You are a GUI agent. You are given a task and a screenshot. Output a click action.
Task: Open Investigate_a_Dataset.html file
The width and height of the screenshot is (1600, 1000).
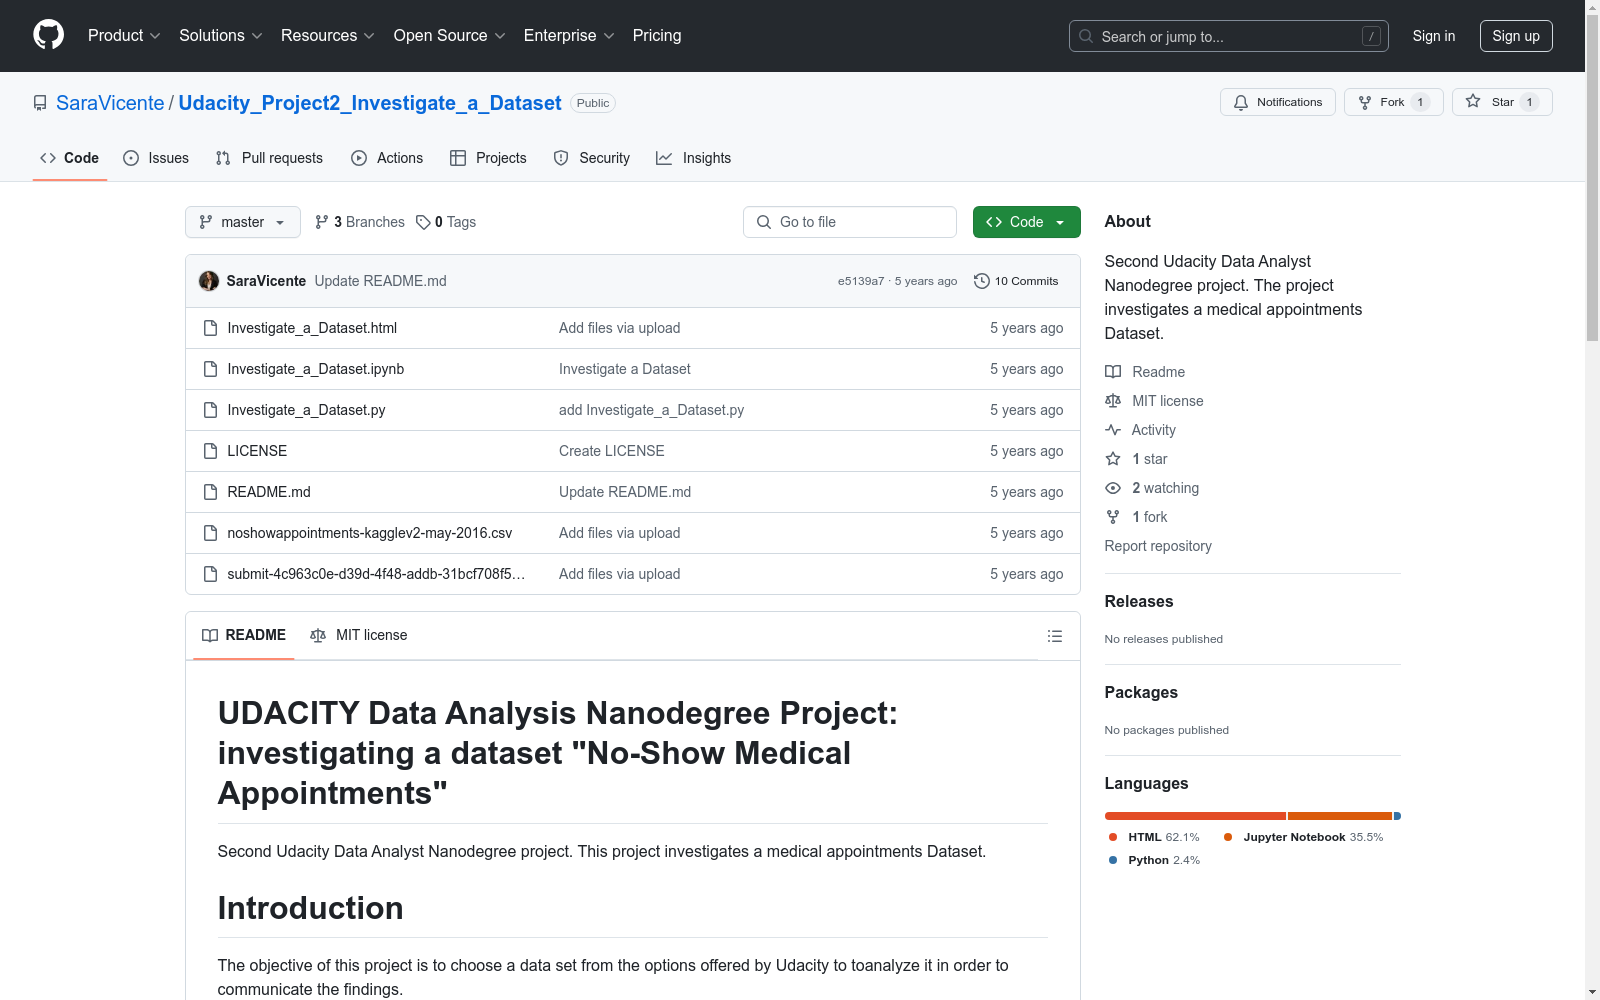(312, 328)
